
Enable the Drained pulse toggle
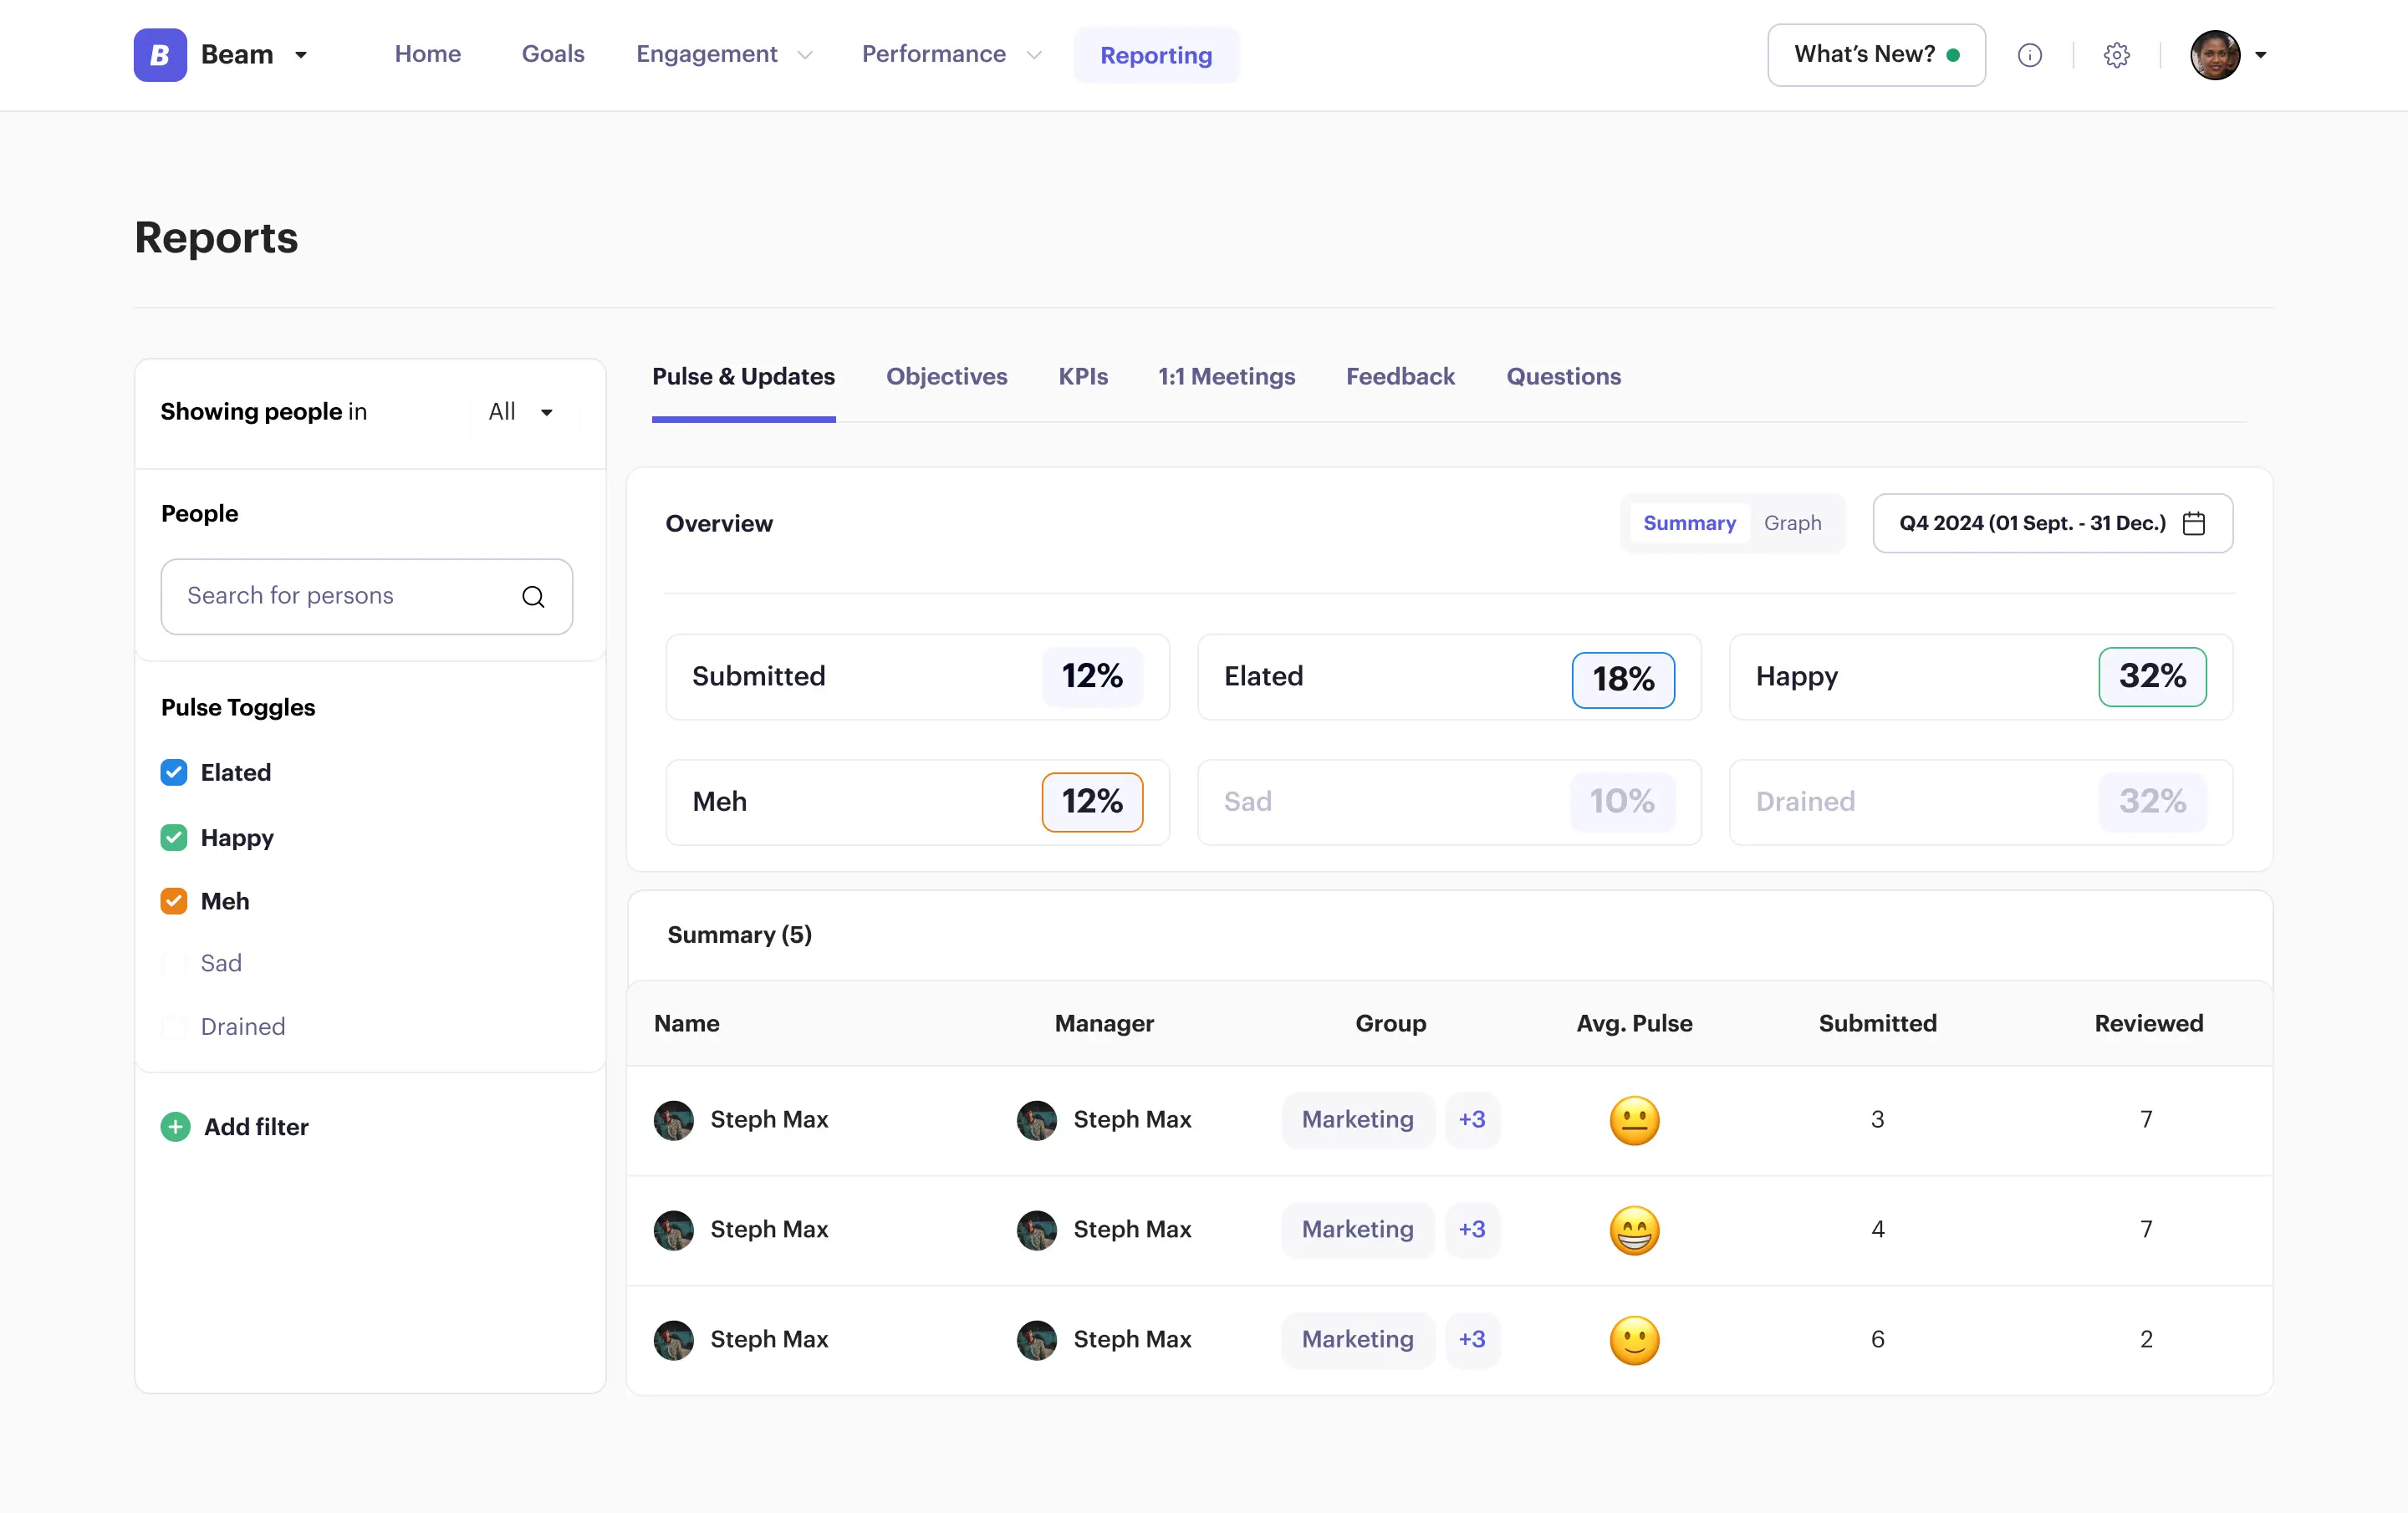pos(174,1027)
